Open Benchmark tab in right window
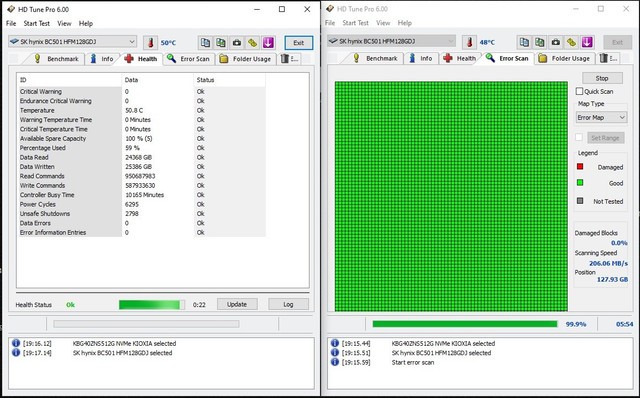This screenshot has width=640, height=398. 375,58
